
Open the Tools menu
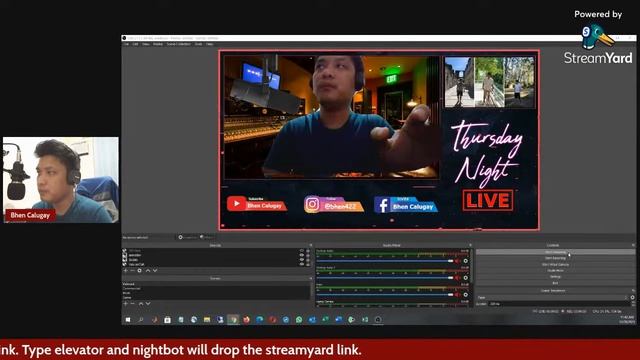(198, 44)
